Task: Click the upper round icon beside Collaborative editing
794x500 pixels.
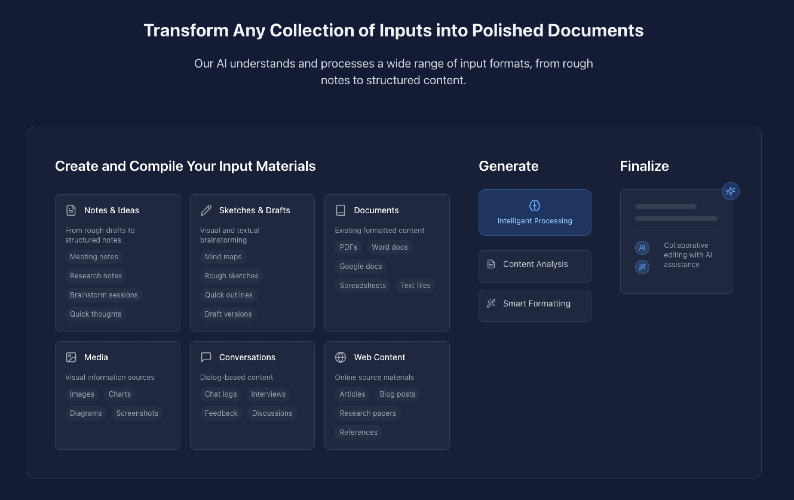Action: point(642,248)
